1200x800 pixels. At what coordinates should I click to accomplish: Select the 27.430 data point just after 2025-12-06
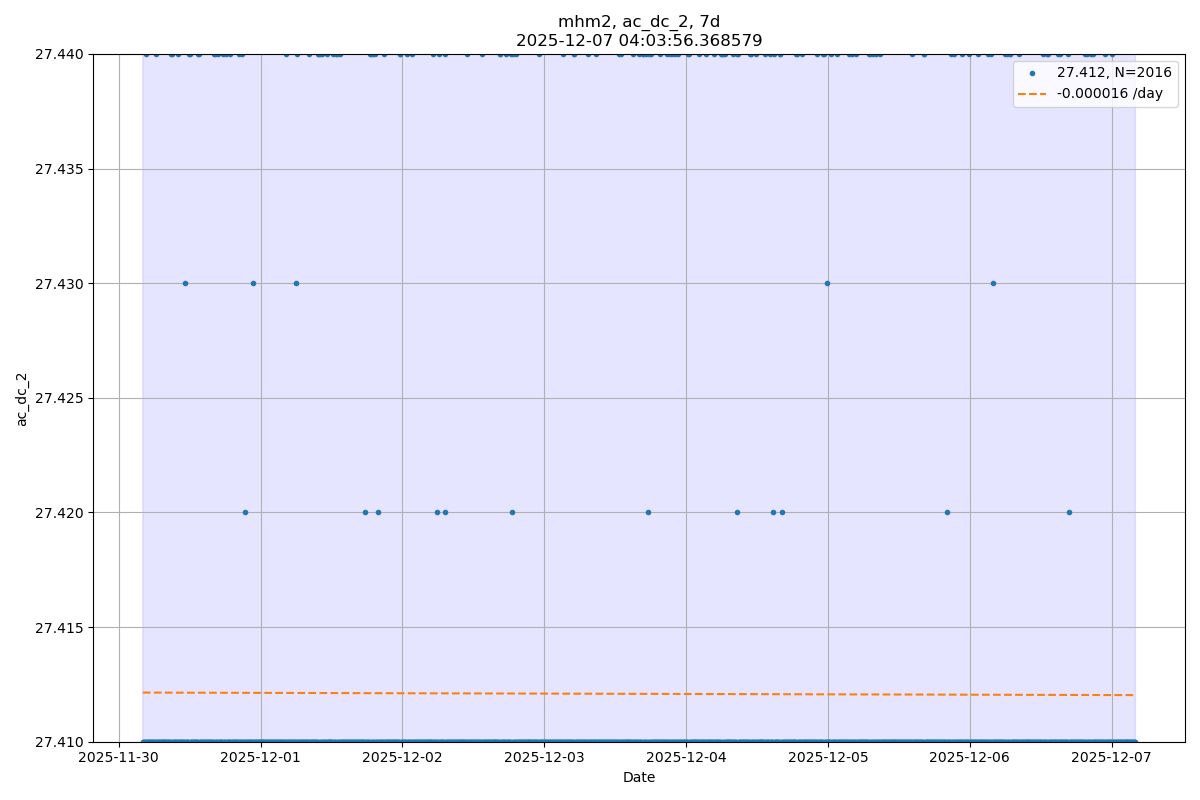[x=993, y=283]
